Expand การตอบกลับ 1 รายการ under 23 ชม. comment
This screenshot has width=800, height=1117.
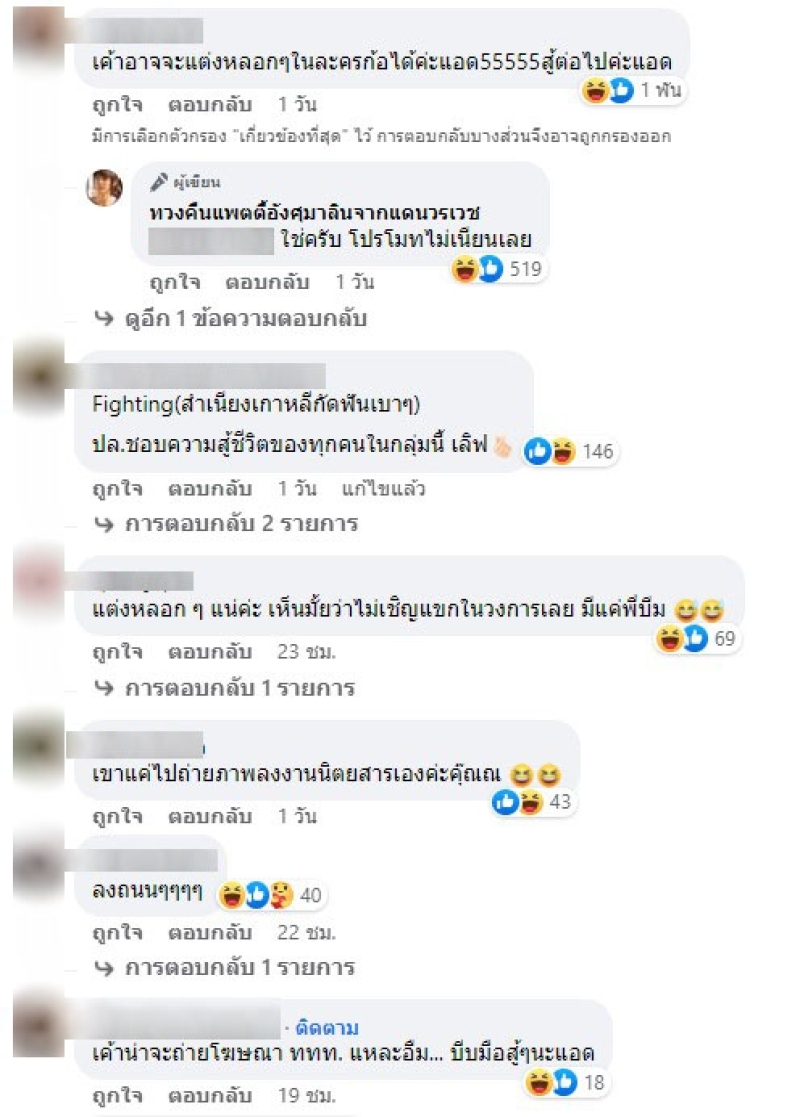[x=224, y=688]
